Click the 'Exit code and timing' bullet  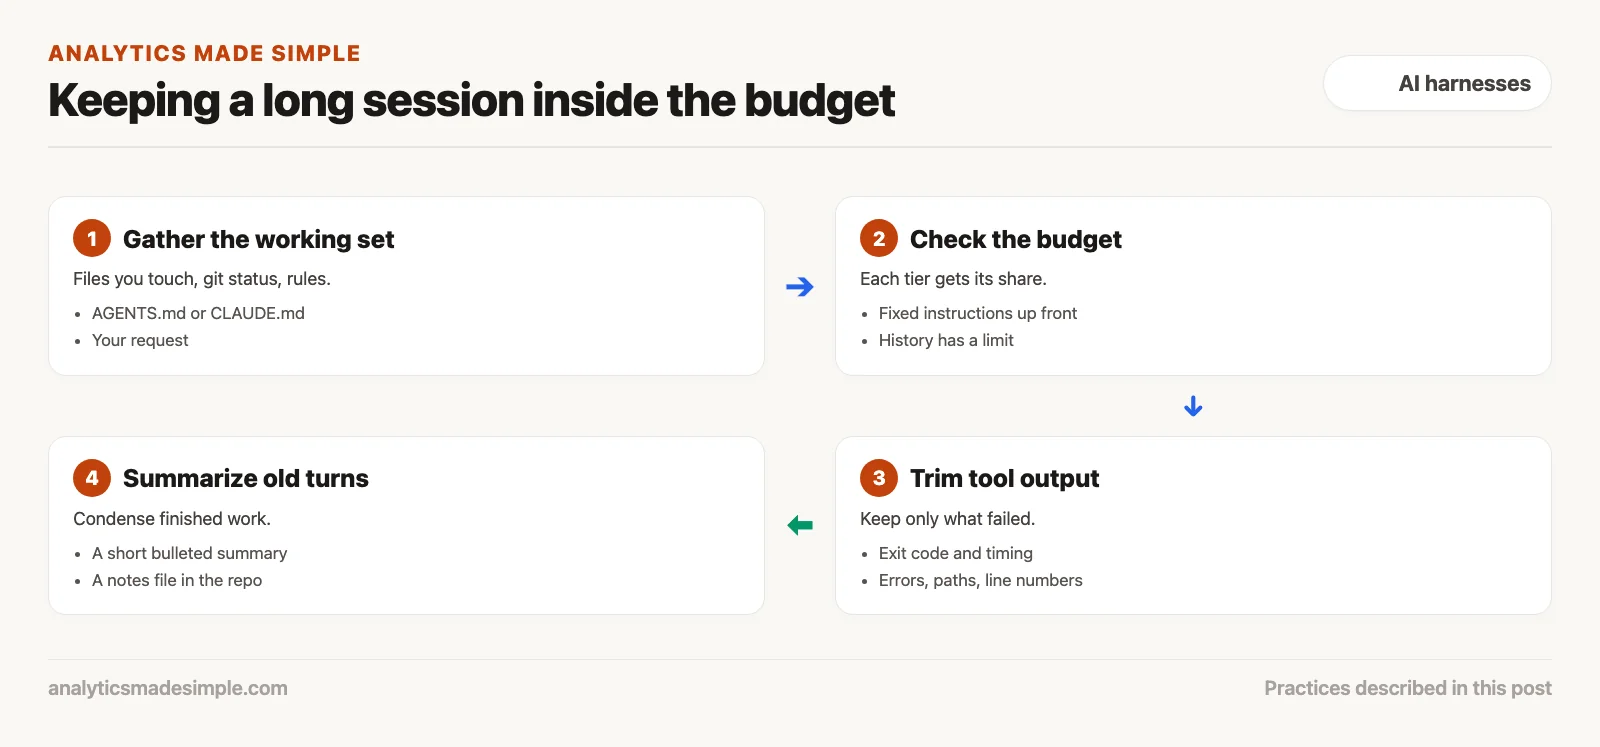956,553
